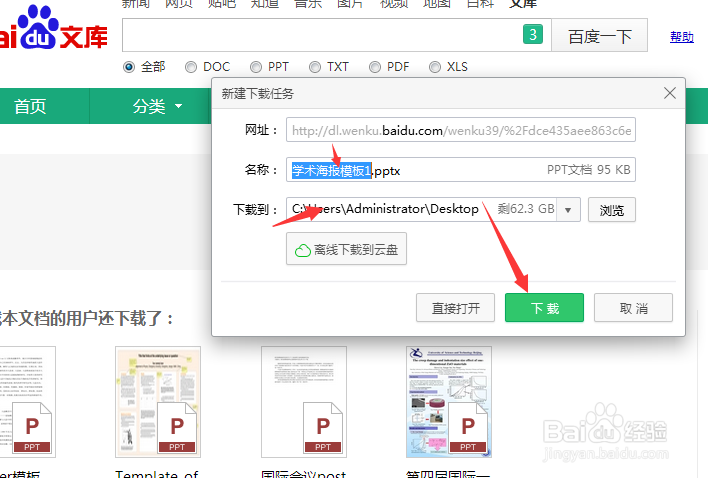Click the 浏览 browse button
This screenshot has width=708, height=478.
coord(612,210)
